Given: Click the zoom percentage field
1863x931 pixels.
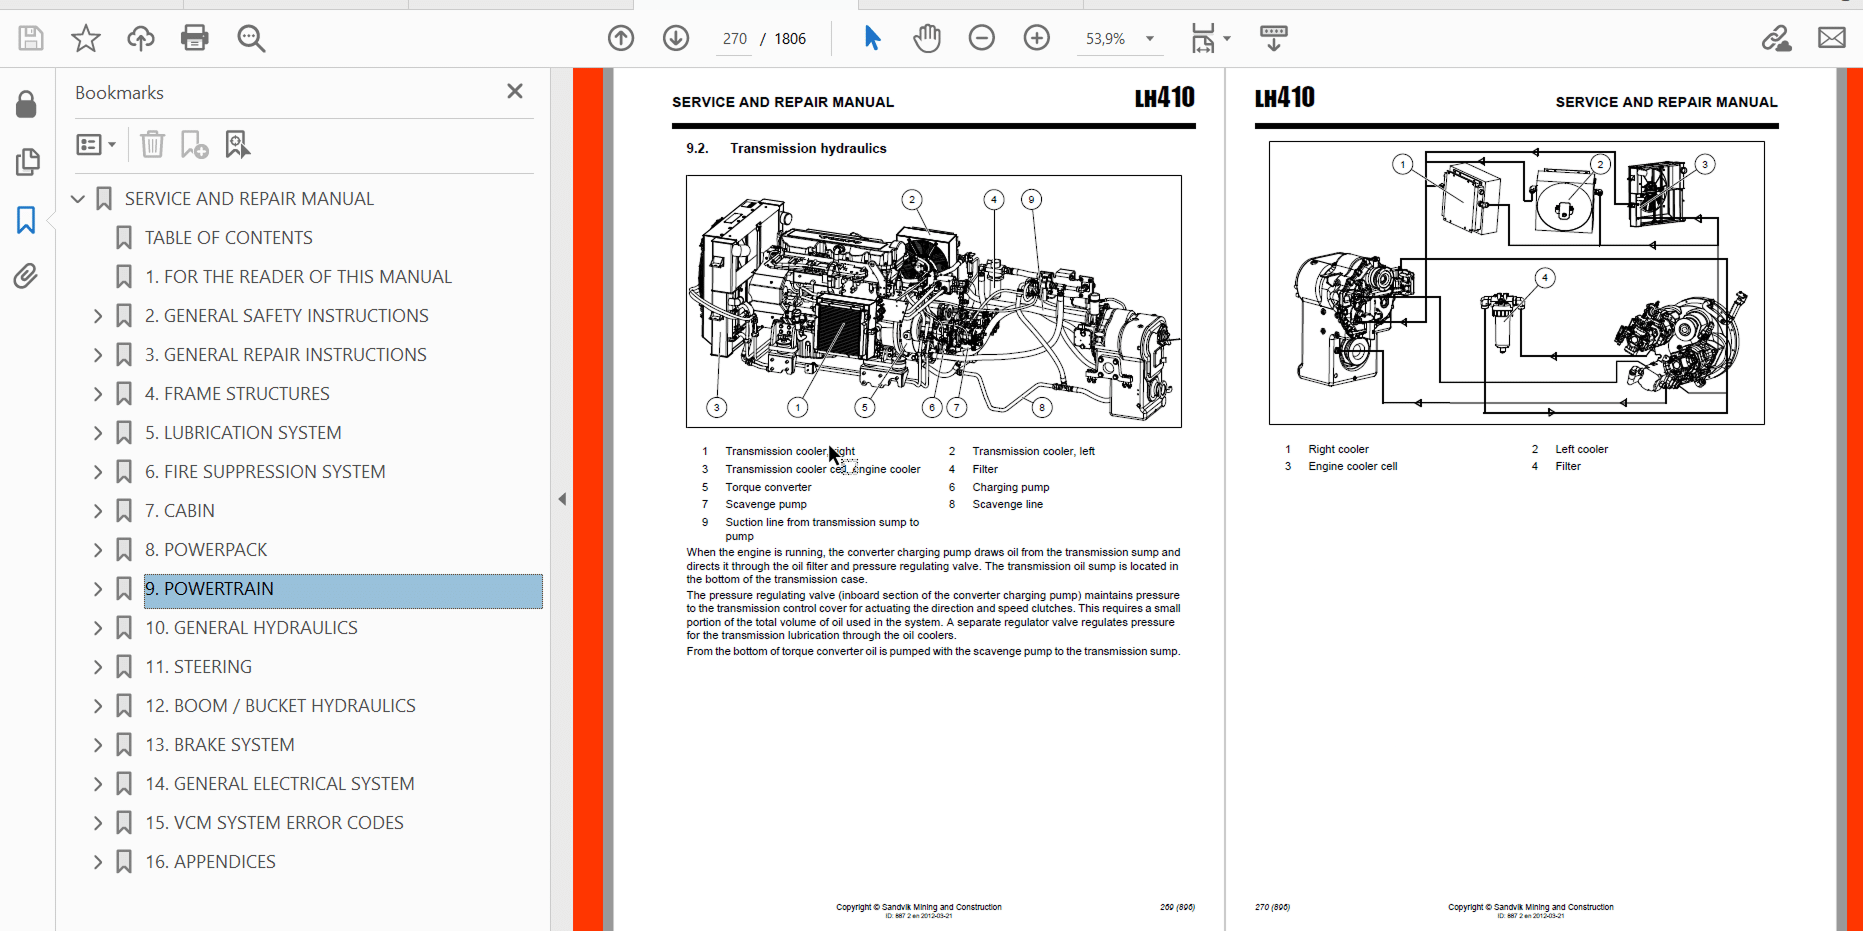Looking at the screenshot, I should tap(1106, 39).
